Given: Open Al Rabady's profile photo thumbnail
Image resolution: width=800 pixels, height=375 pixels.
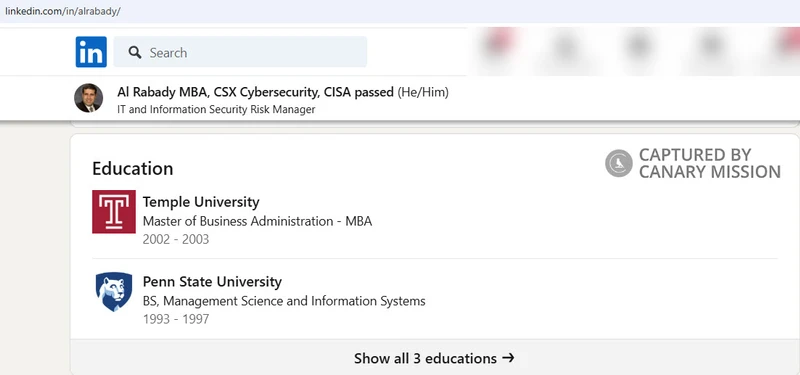Looking at the screenshot, I should (x=88, y=98).
